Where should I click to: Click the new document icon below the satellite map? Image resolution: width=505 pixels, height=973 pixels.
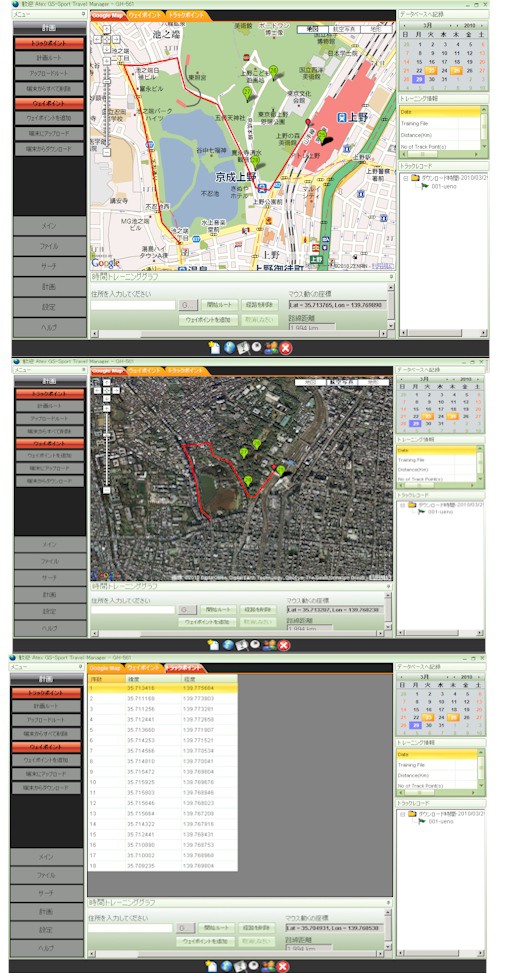213,645
